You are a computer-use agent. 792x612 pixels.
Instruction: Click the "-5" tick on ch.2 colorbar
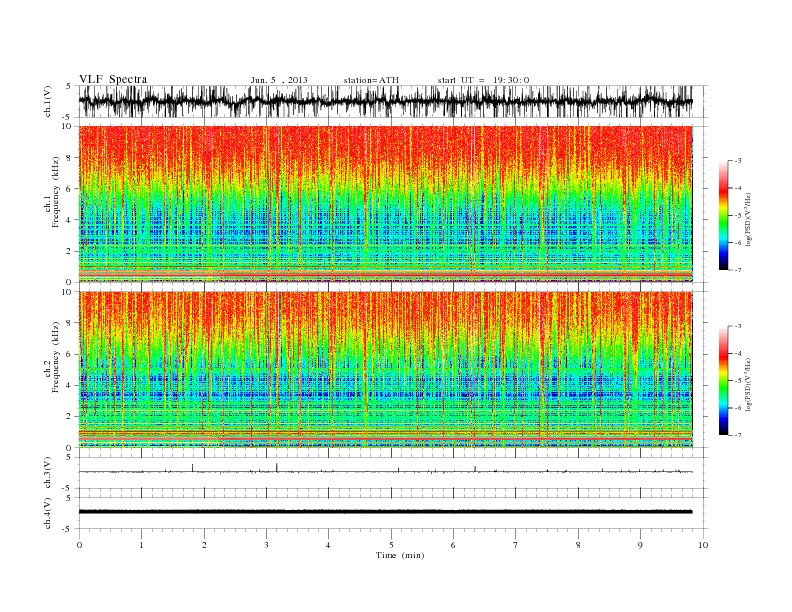pos(738,381)
